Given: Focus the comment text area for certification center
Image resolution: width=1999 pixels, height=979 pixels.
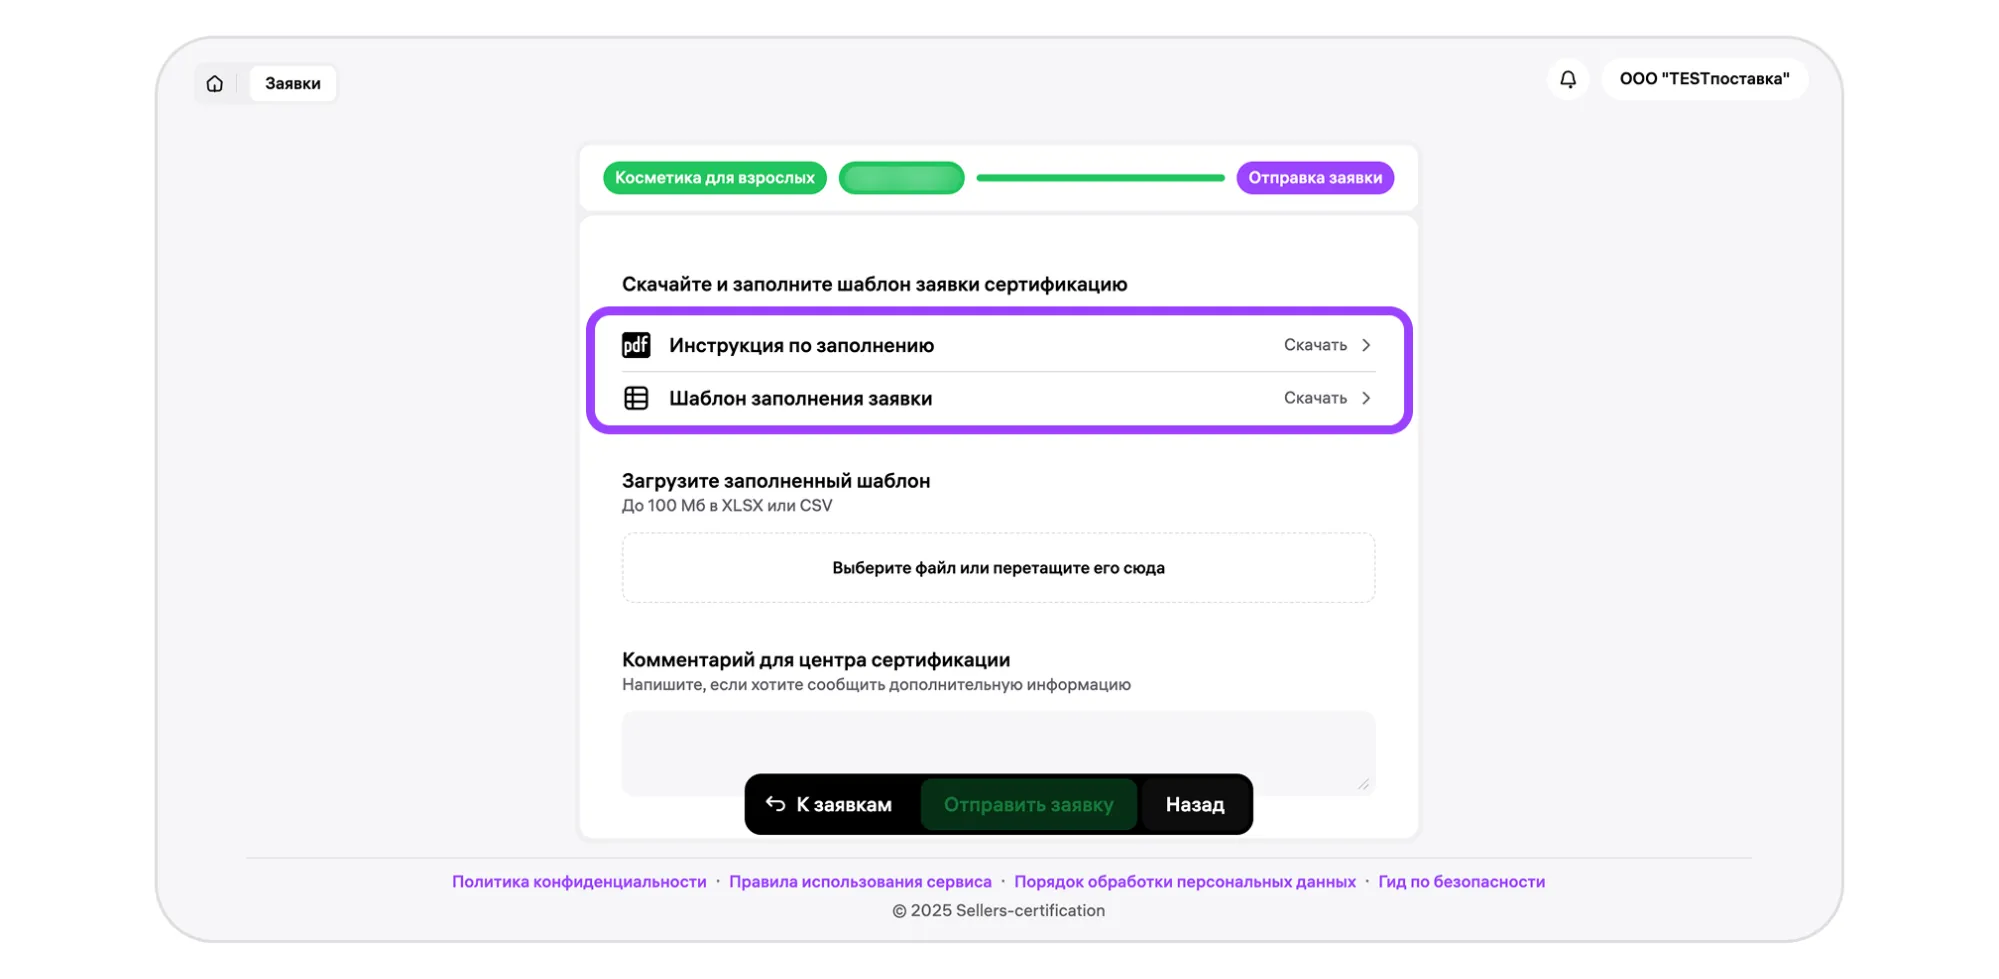Looking at the screenshot, I should pyautogui.click(x=998, y=740).
